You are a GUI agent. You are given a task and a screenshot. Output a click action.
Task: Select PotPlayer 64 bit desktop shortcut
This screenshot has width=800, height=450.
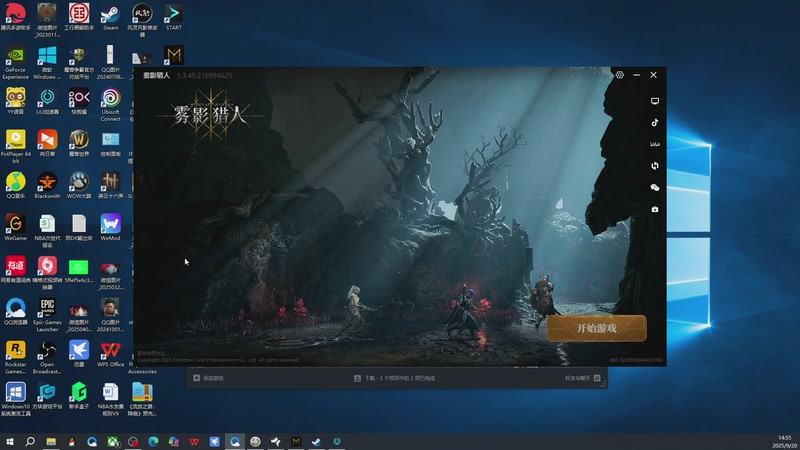pos(15,147)
